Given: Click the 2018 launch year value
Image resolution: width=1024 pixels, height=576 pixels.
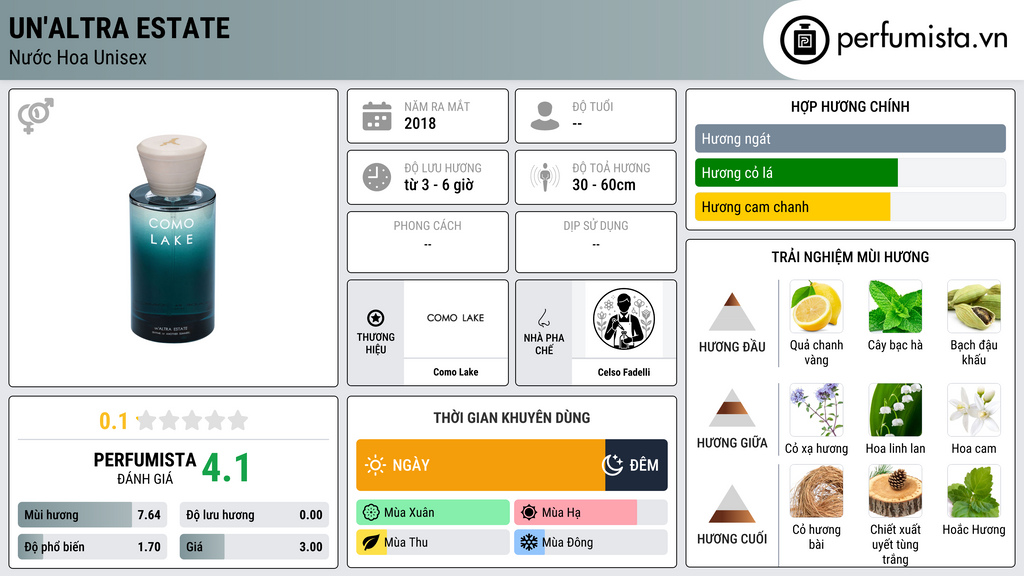Looking at the screenshot, I should 420,123.
